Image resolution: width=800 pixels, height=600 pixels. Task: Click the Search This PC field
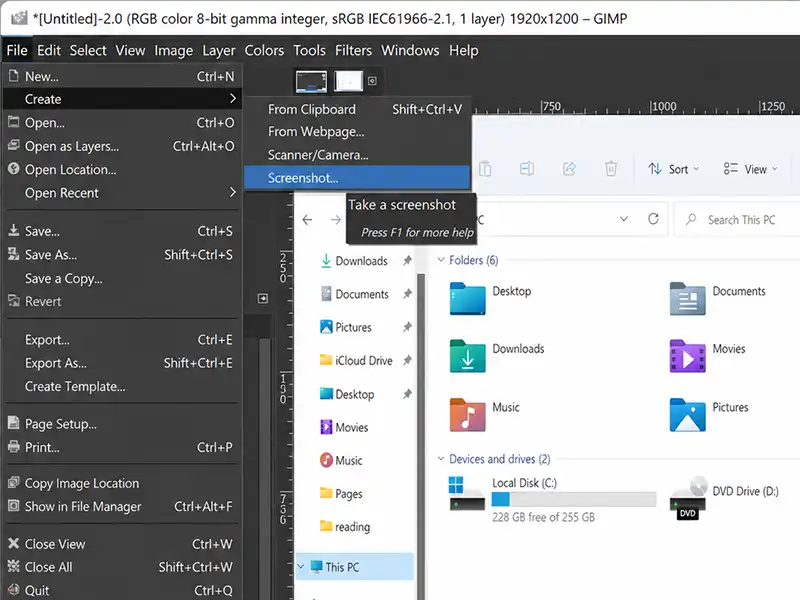click(x=737, y=220)
